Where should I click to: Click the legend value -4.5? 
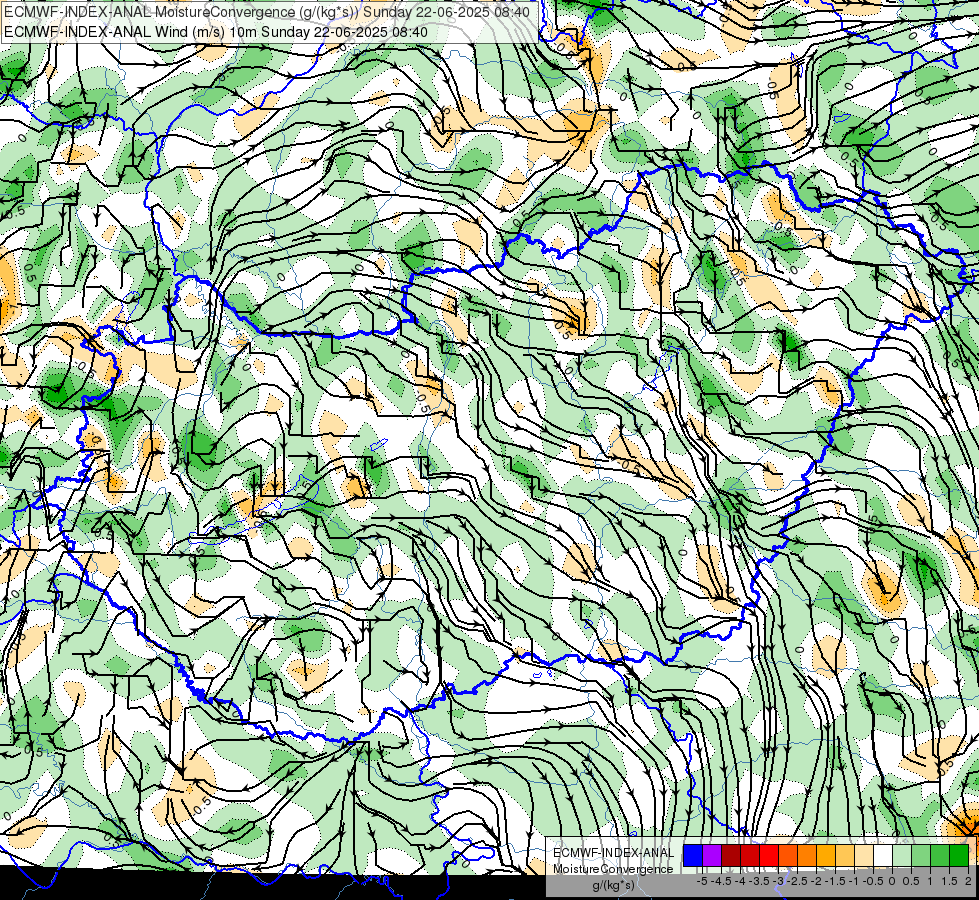pyautogui.click(x=723, y=881)
